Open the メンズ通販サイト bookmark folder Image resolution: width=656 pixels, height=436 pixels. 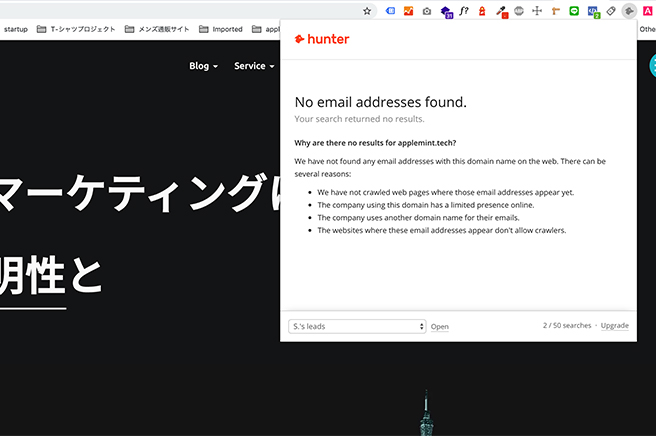coord(157,29)
